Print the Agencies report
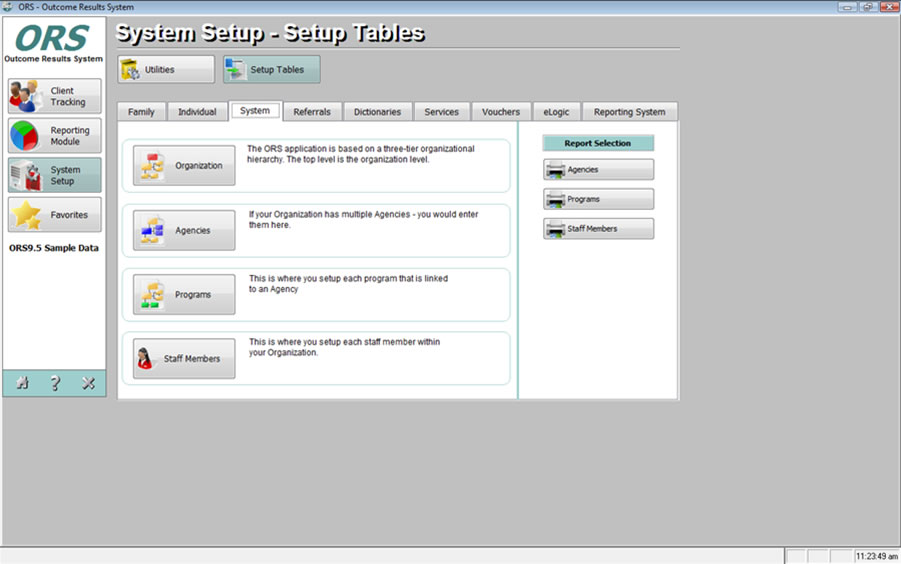Screen dimensions: 901x564 pyautogui.click(x=598, y=170)
